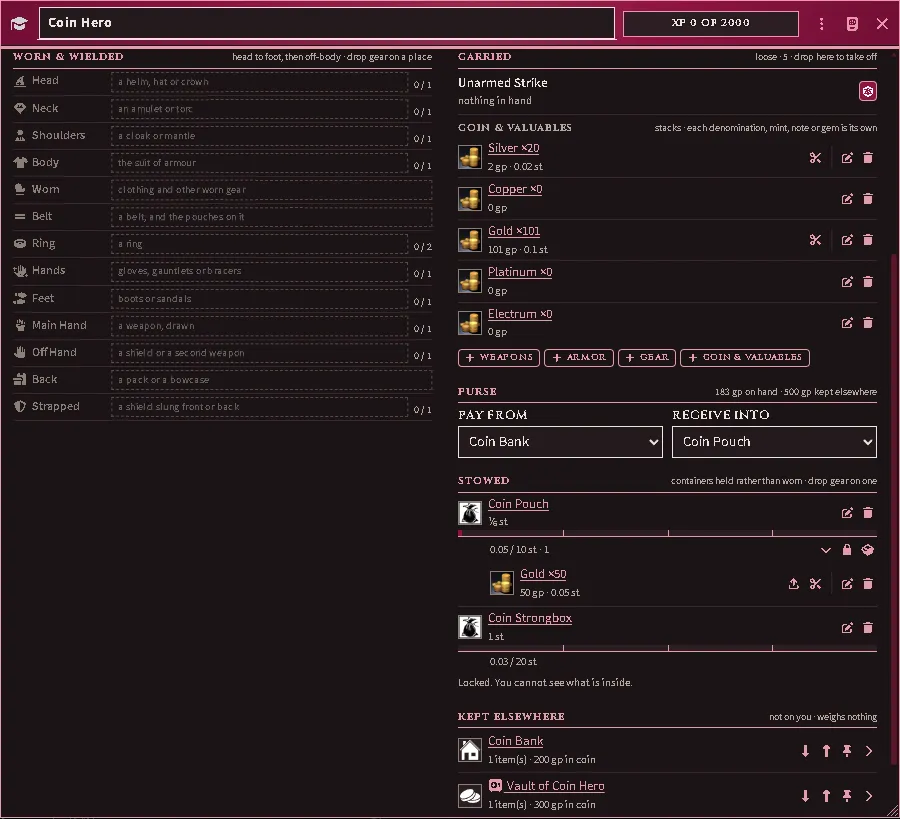The height and width of the screenshot is (819, 900).
Task: Edit the Silver ×20 entry
Action: [847, 158]
